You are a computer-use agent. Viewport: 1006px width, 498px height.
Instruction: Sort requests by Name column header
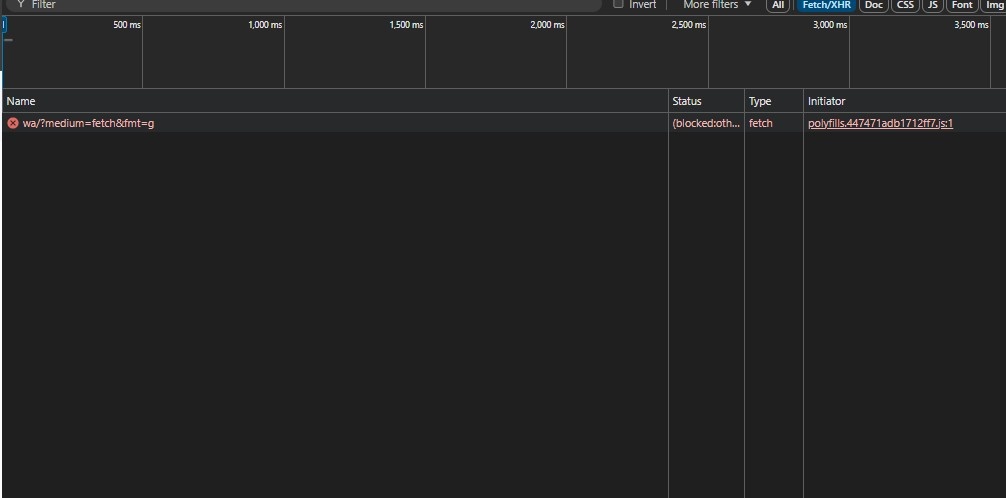(x=21, y=101)
